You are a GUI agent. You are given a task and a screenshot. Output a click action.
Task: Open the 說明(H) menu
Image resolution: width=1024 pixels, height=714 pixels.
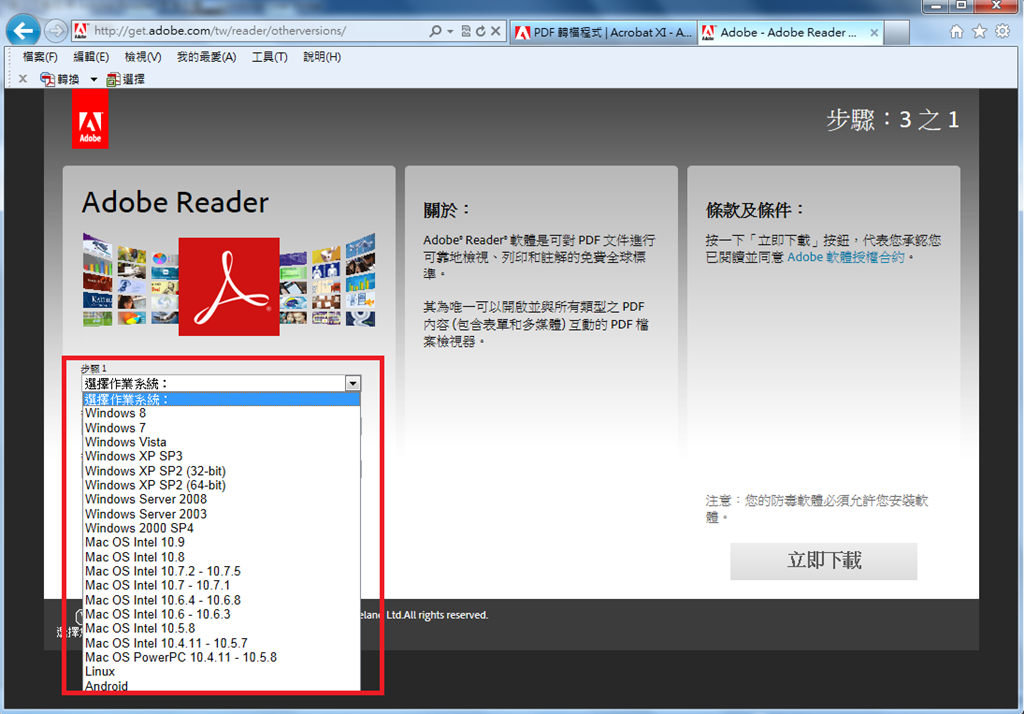coord(322,57)
